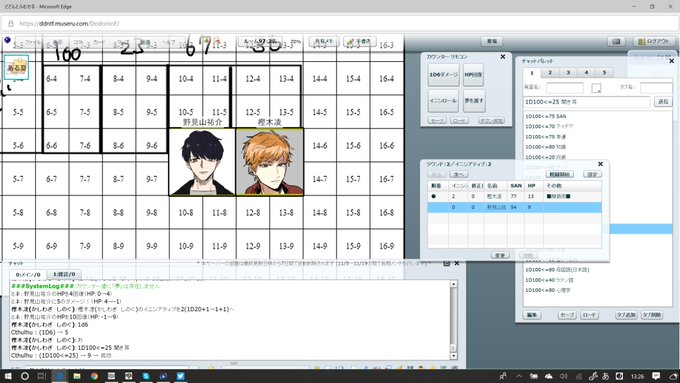The height and width of the screenshot is (383, 680).
Task: Click the 夢を渡す counter remote button
Action: click(474, 101)
